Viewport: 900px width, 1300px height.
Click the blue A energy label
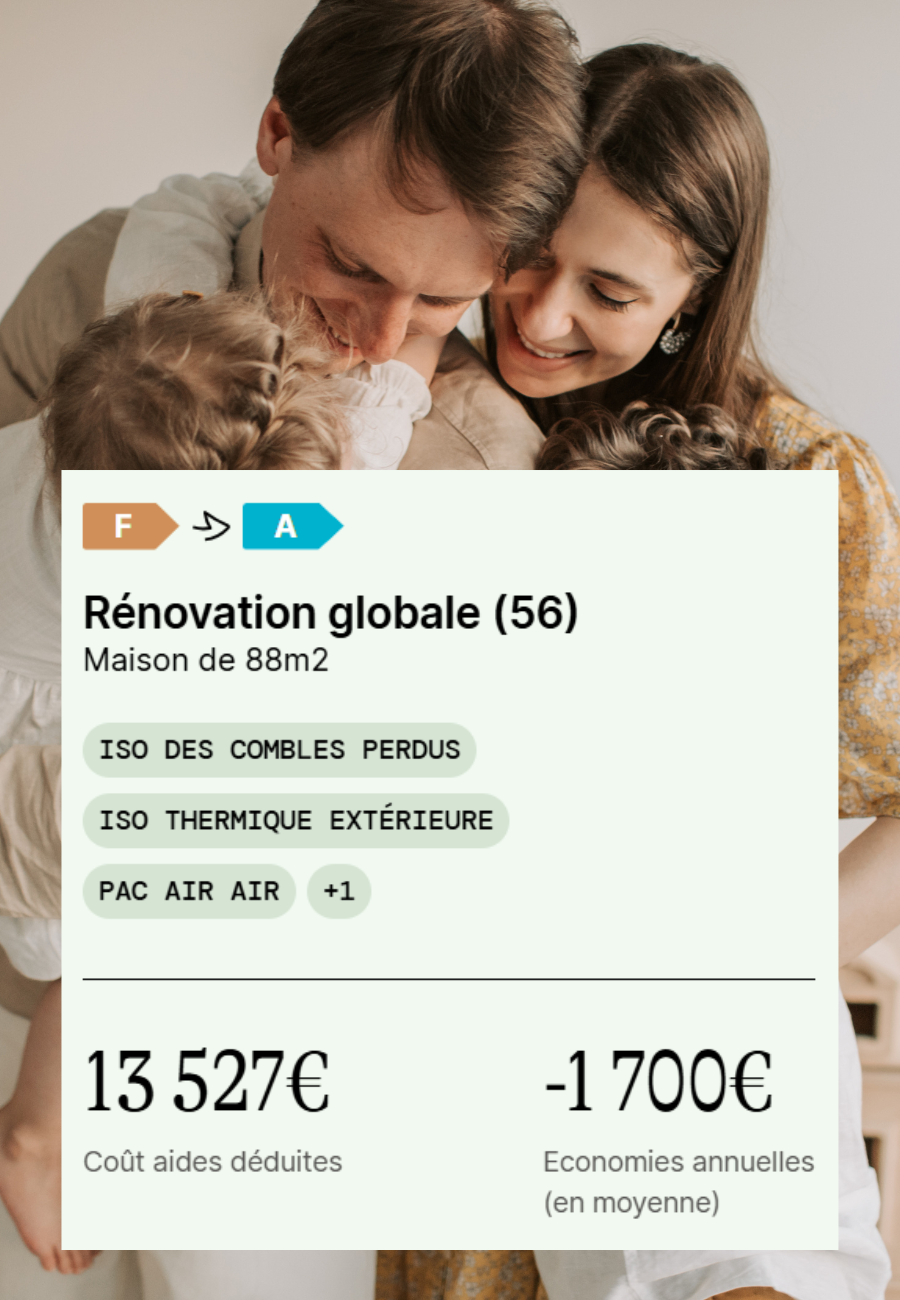[x=292, y=526]
